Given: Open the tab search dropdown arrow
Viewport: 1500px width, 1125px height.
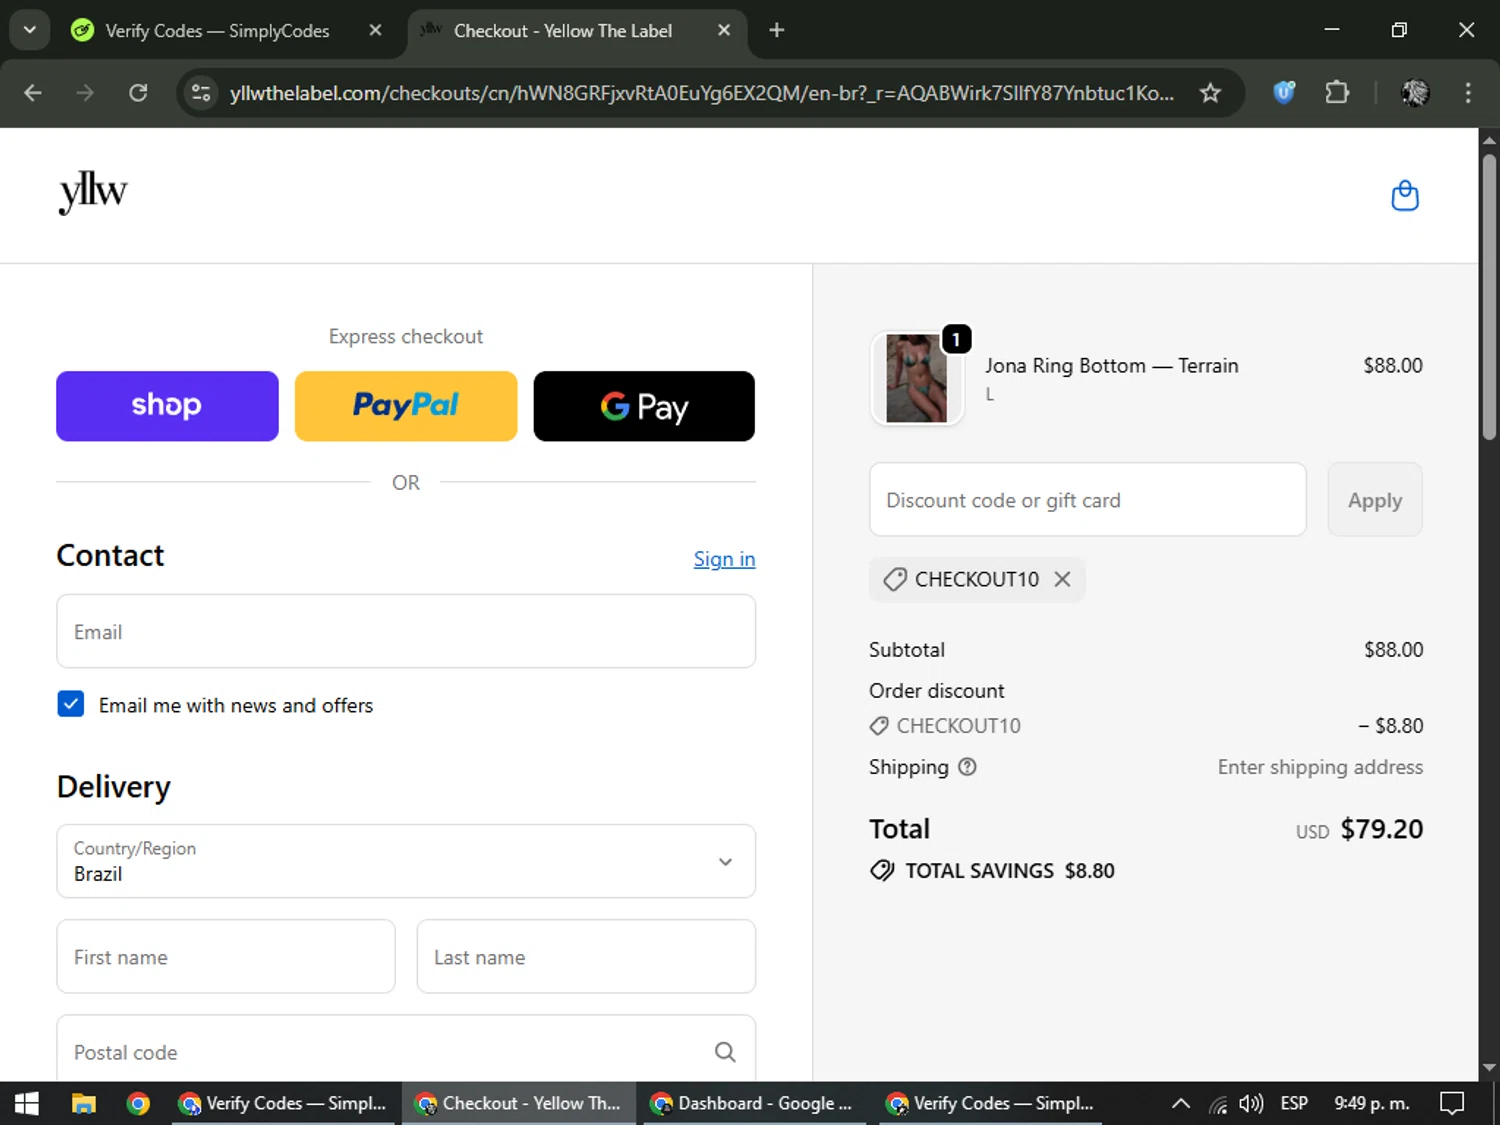Looking at the screenshot, I should [x=30, y=30].
